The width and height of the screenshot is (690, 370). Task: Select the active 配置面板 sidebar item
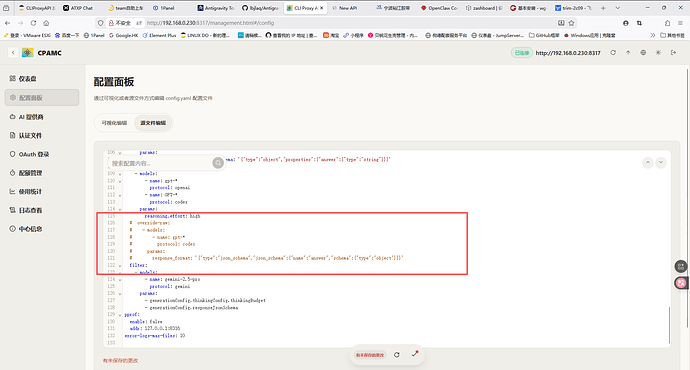[x=42, y=98]
